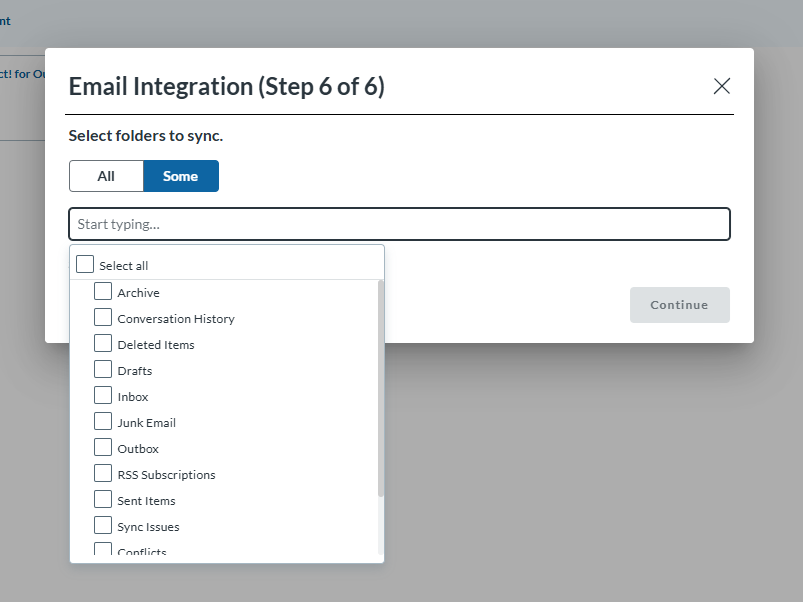Tick the Outbox folder checkbox
This screenshot has height=602, width=803.
[103, 448]
